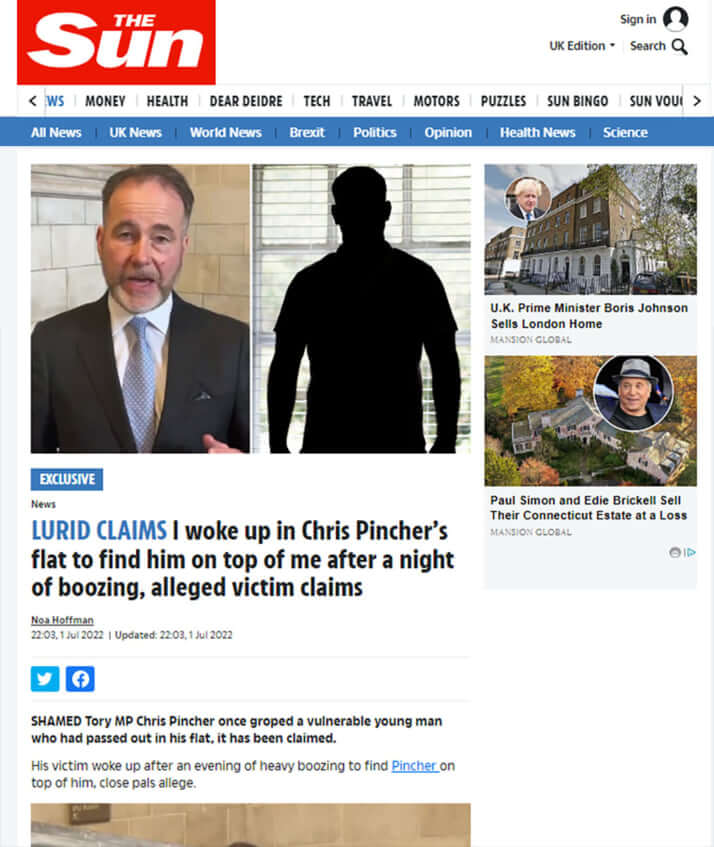Screen dimensions: 714x847
Task: Go to previous nav items with the left arrow
Action: [33, 101]
